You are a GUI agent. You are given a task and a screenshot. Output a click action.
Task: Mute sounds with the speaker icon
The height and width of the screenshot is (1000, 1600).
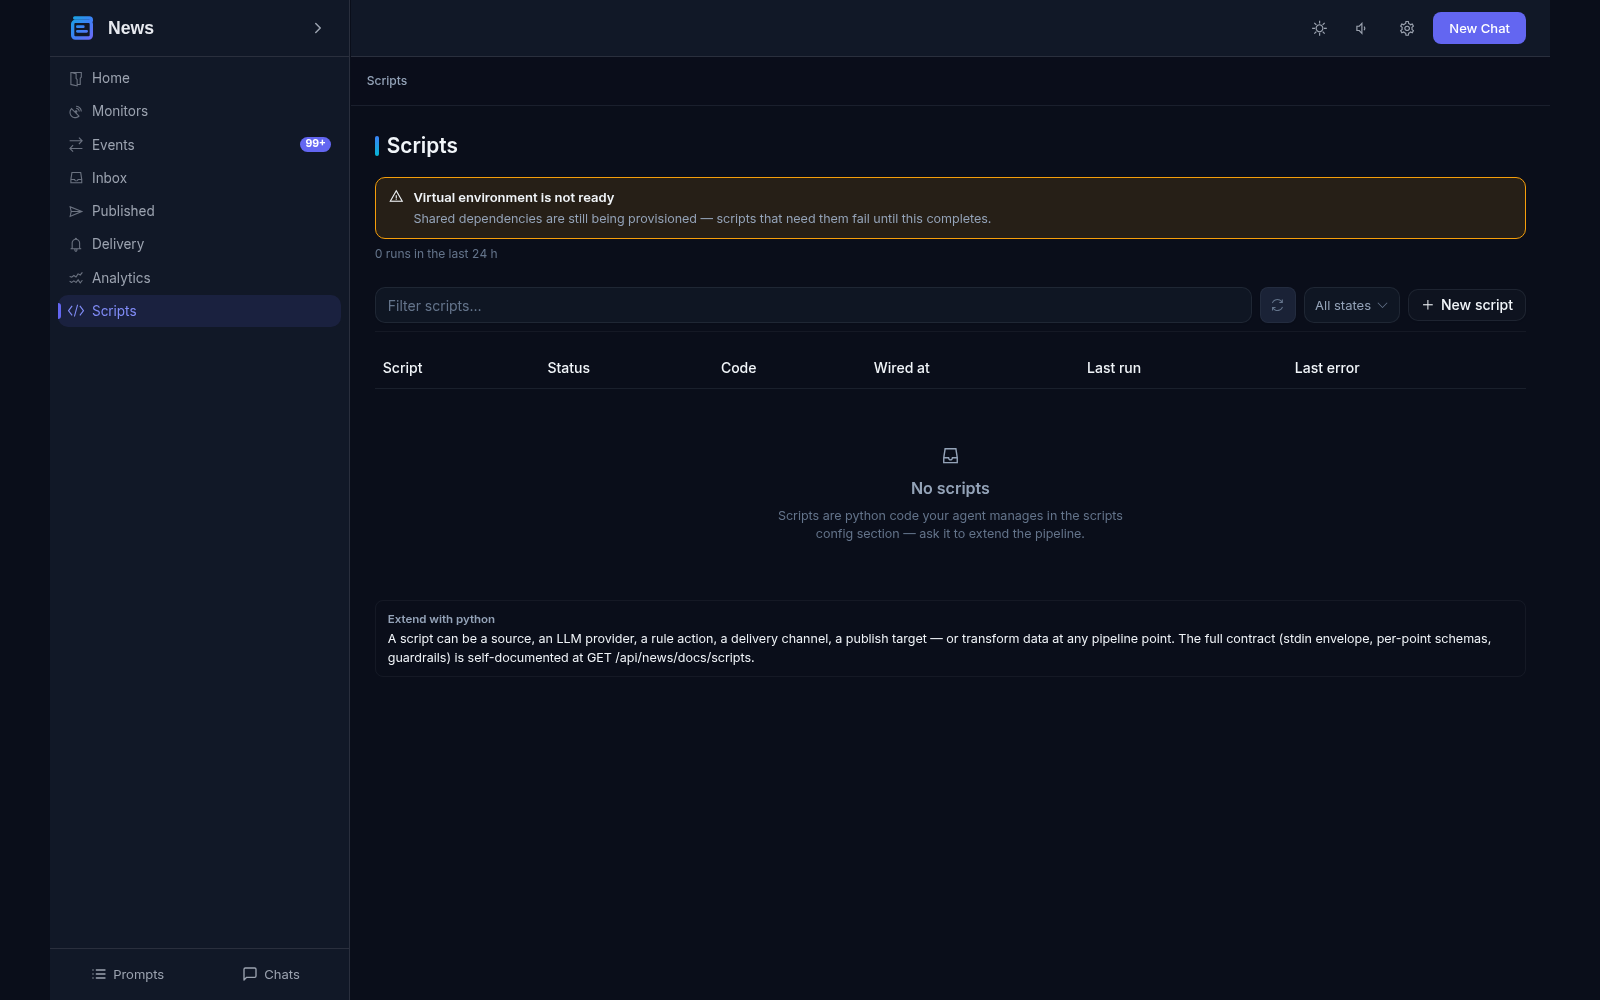1361,28
